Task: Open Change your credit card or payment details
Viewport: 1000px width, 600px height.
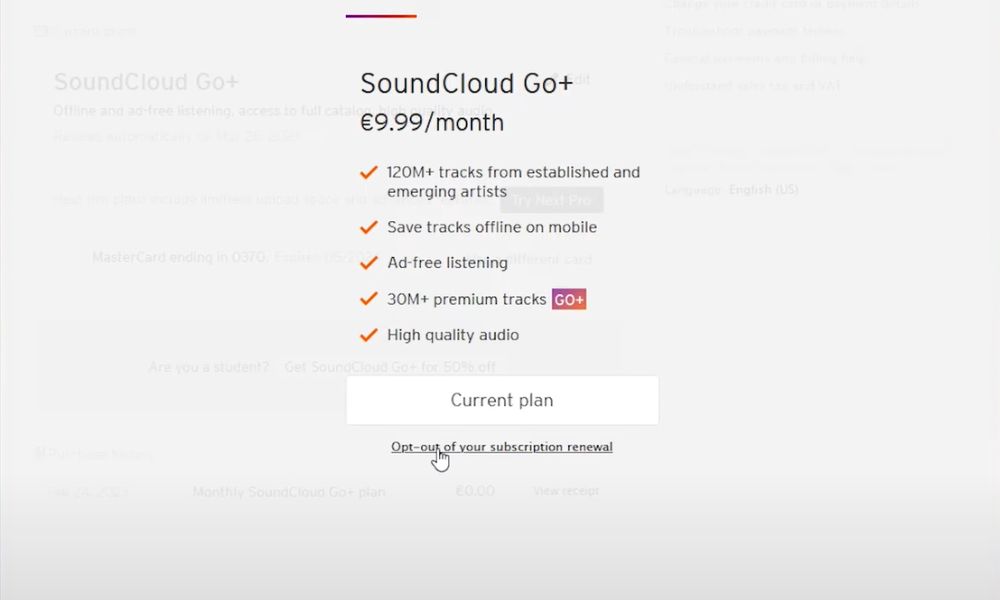Action: coord(790,5)
